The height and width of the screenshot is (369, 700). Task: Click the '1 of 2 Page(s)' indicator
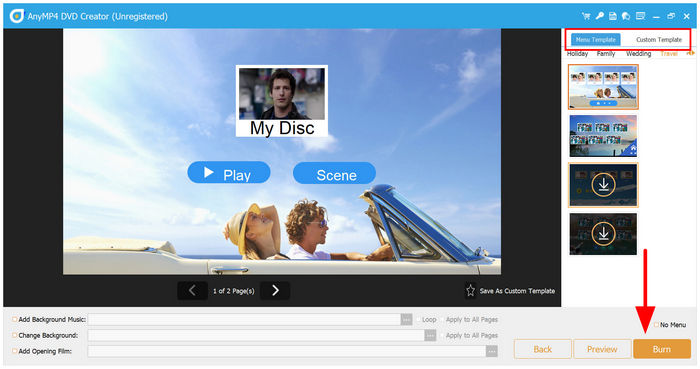(233, 291)
